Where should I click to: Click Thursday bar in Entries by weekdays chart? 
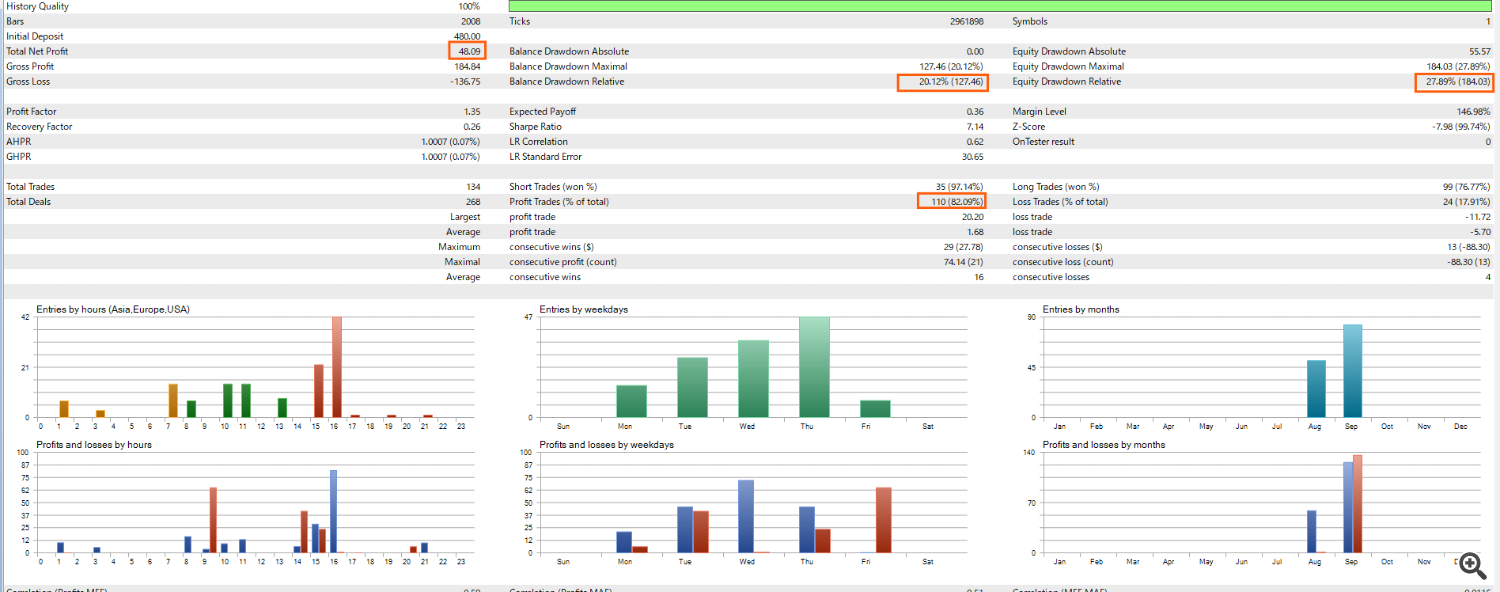pos(813,367)
